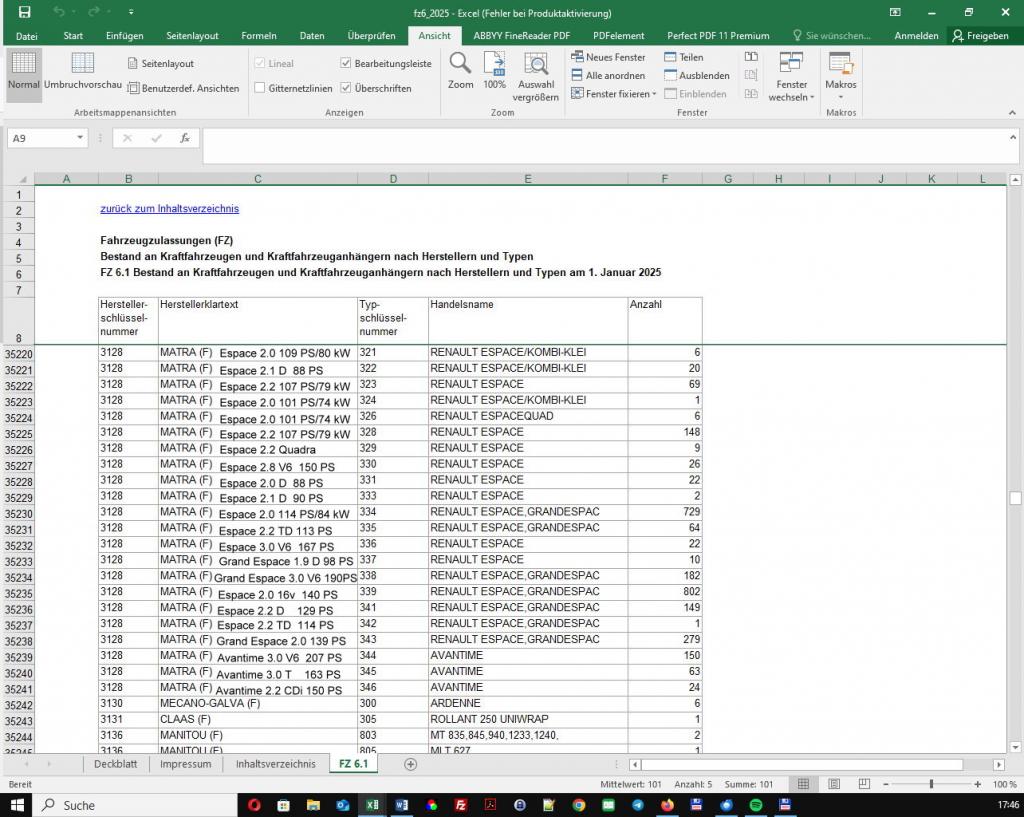Click Alle anordnen
Viewport: 1024px width, 817px height.
[608, 75]
